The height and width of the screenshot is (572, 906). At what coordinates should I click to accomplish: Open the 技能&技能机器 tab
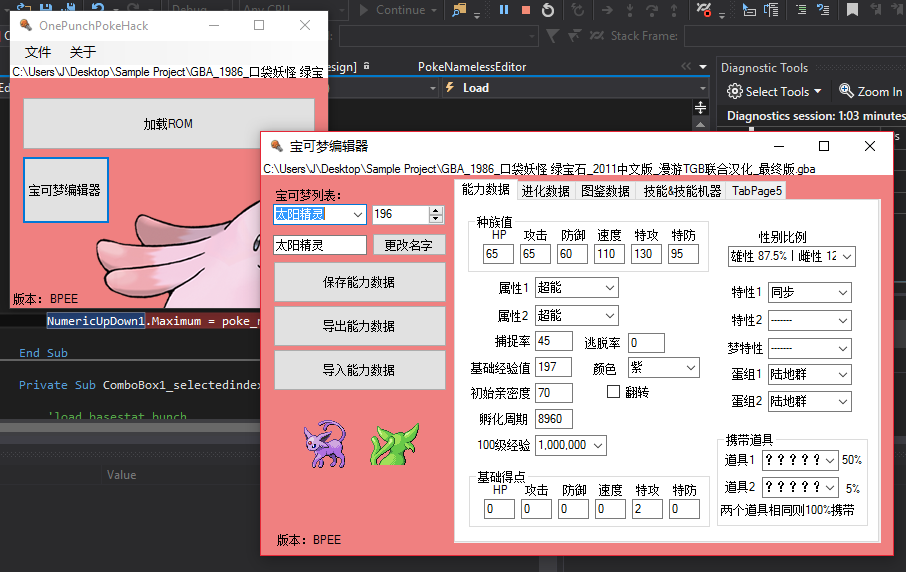682,191
